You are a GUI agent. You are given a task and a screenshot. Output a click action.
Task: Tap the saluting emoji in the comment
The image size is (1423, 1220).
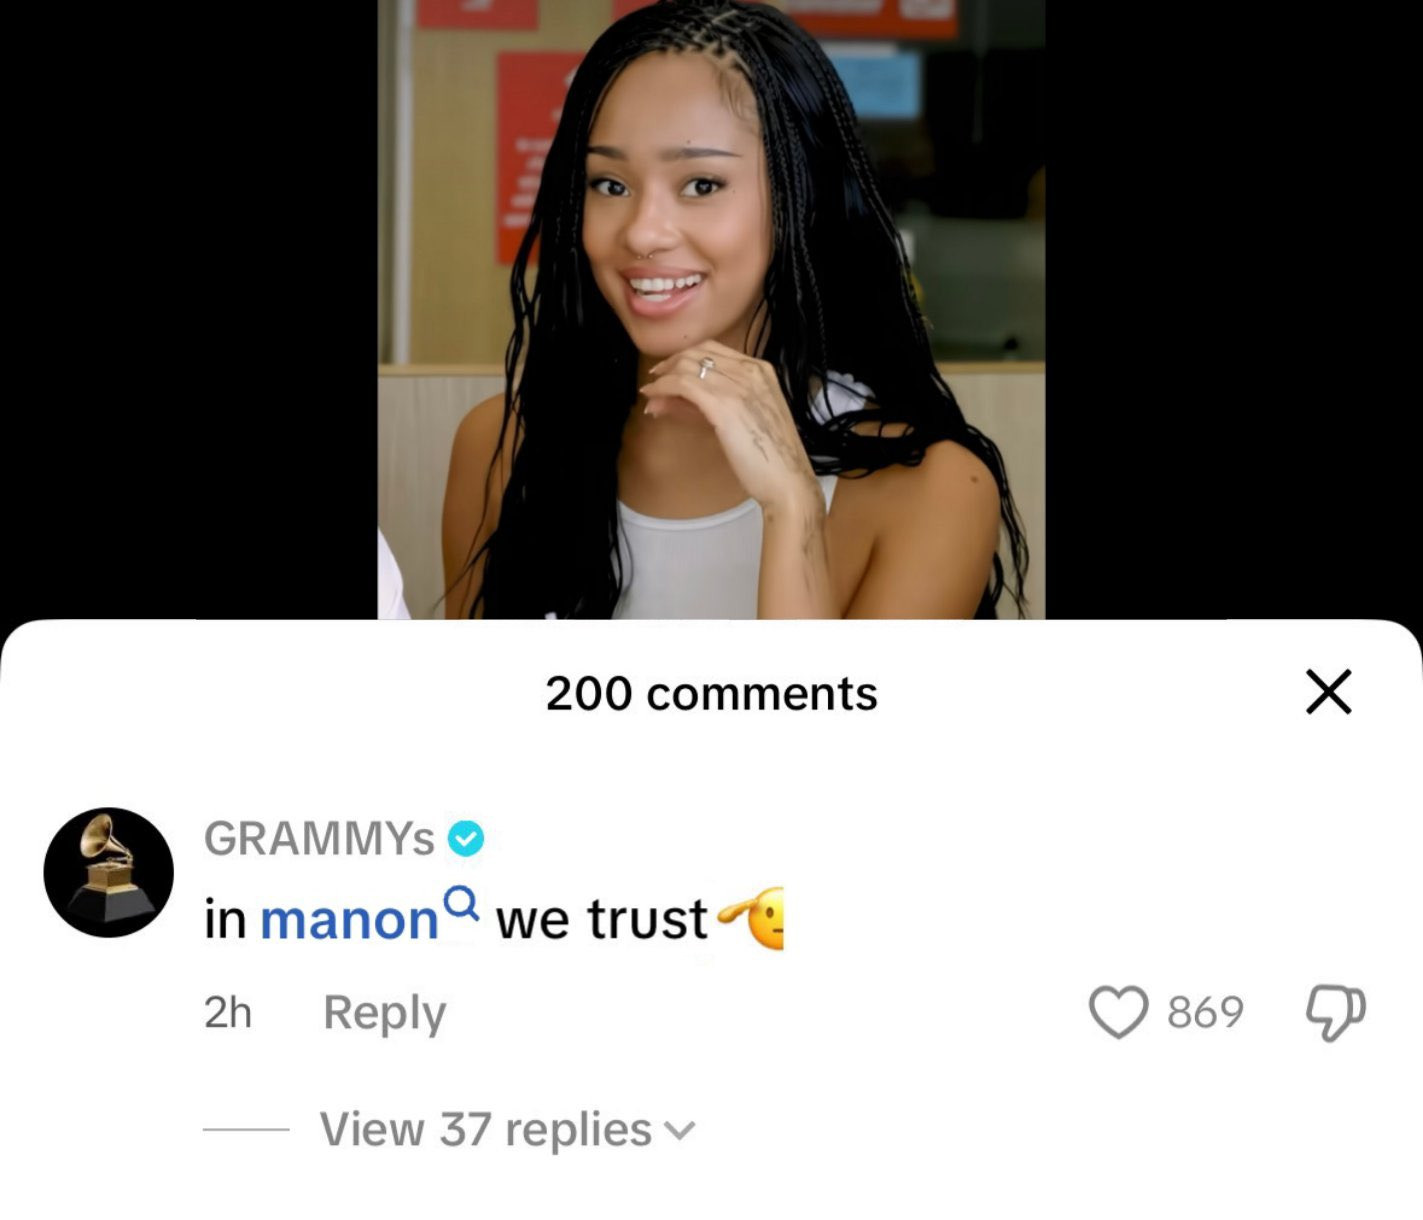pyautogui.click(x=751, y=918)
